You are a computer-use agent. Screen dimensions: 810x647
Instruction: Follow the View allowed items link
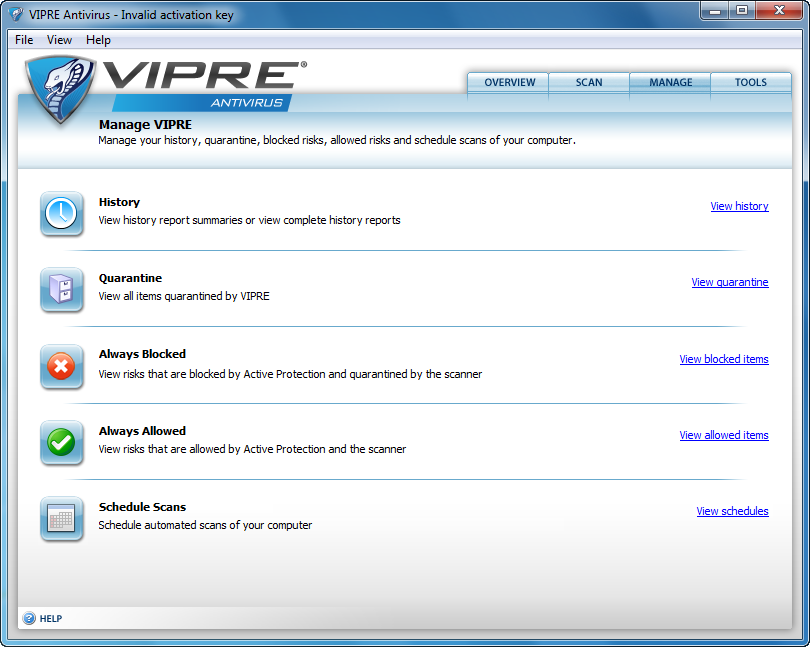click(x=724, y=435)
